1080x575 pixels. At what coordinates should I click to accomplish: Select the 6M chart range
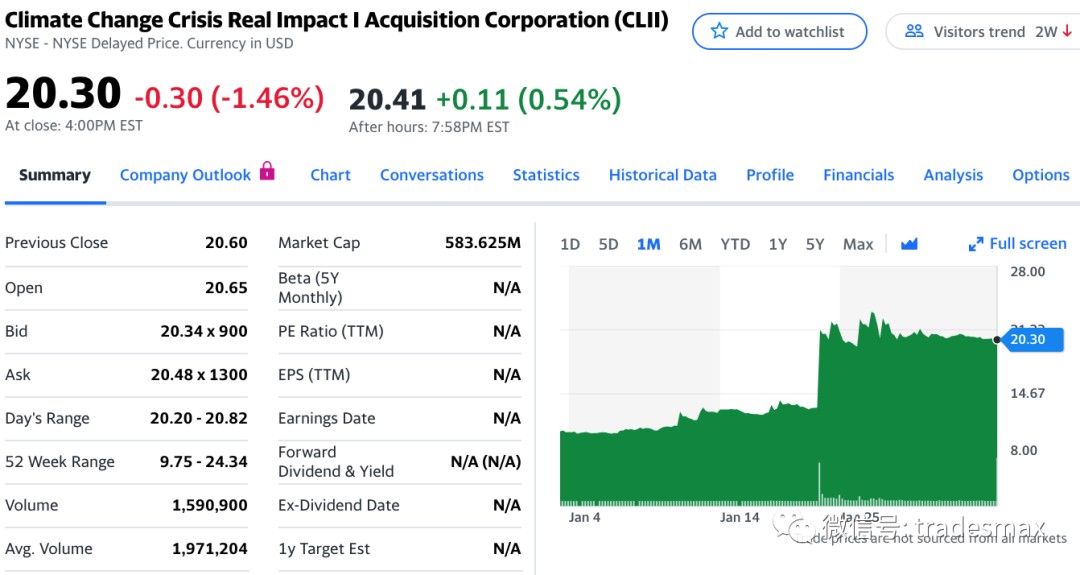click(690, 244)
